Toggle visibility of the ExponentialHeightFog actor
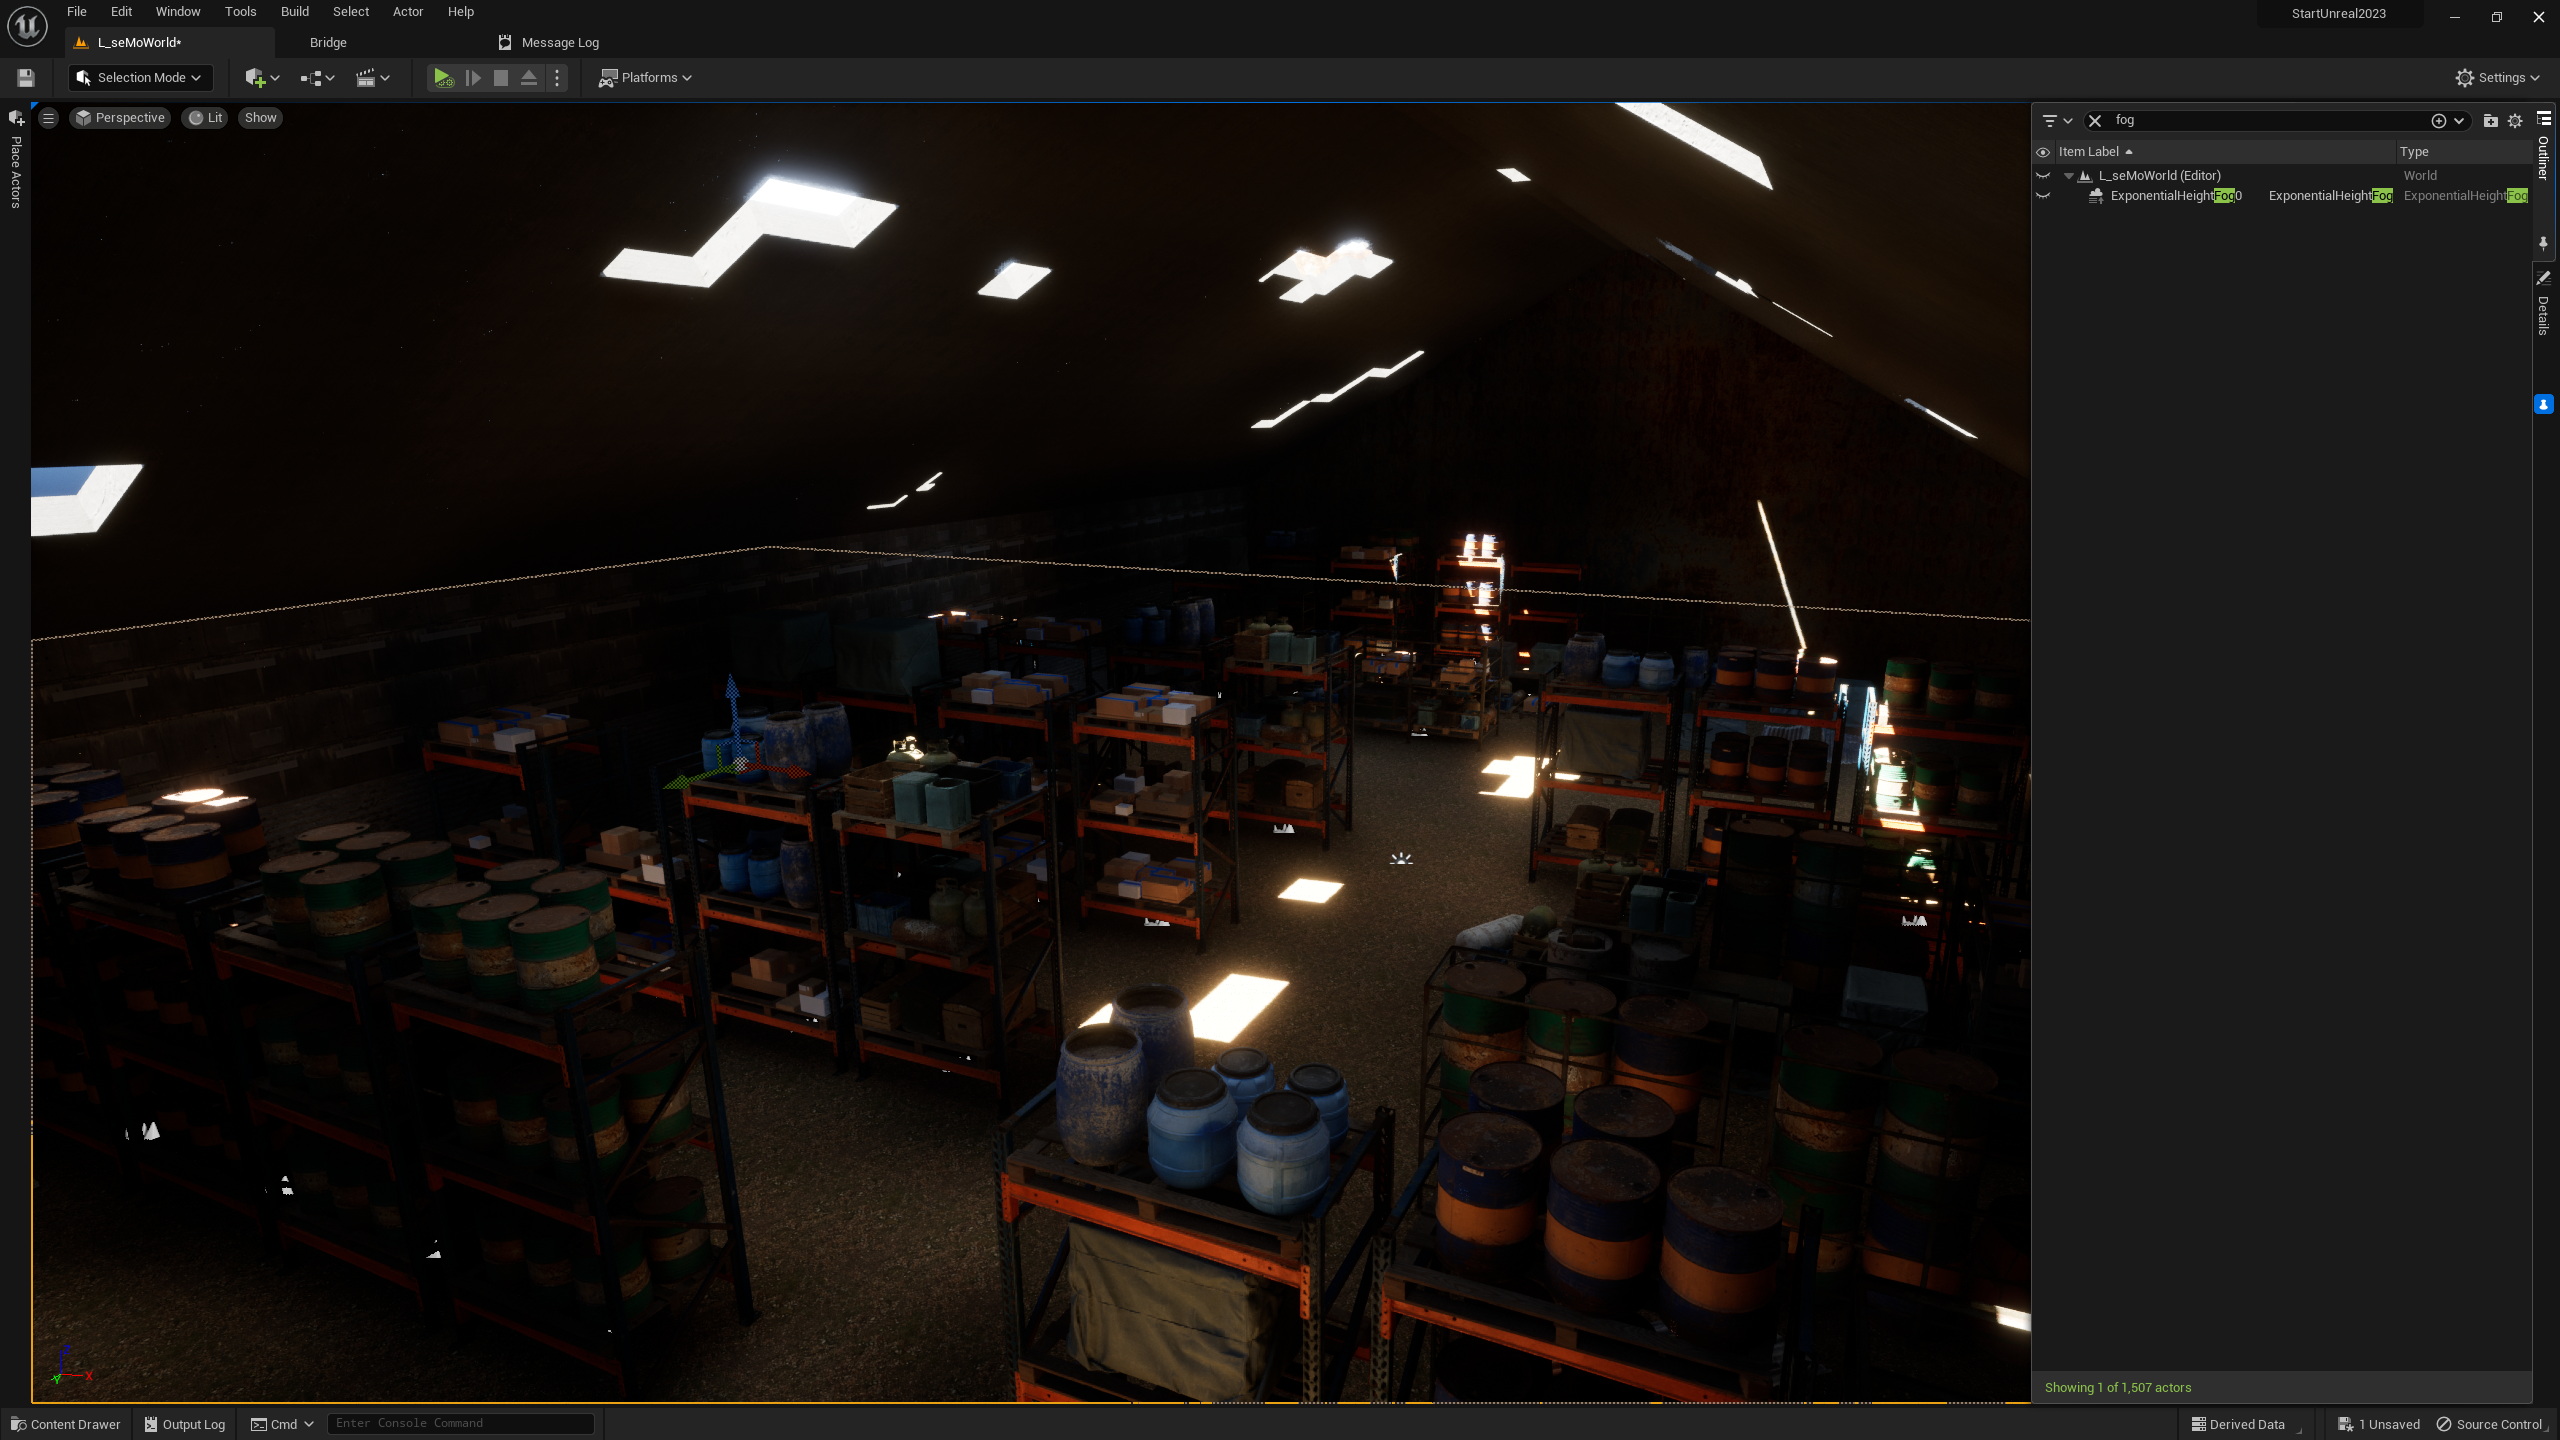2560x1440 pixels. tap(2043, 196)
